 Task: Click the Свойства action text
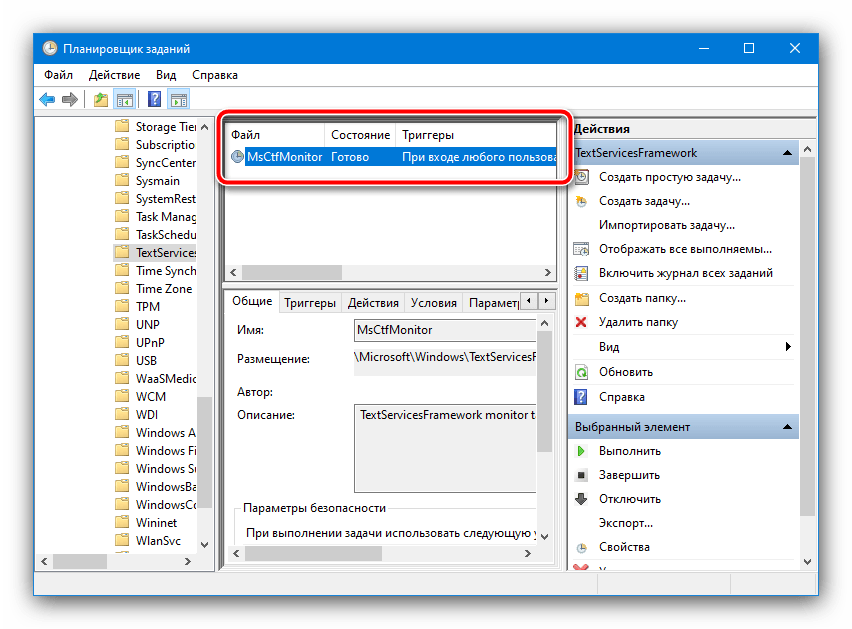(x=624, y=547)
